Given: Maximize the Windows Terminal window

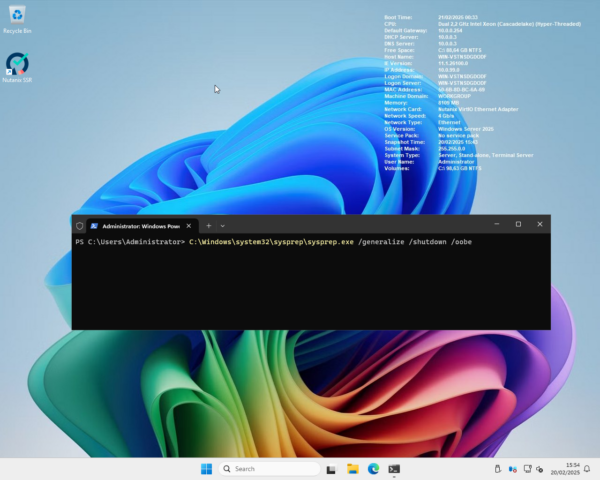Looking at the screenshot, I should 518,225.
